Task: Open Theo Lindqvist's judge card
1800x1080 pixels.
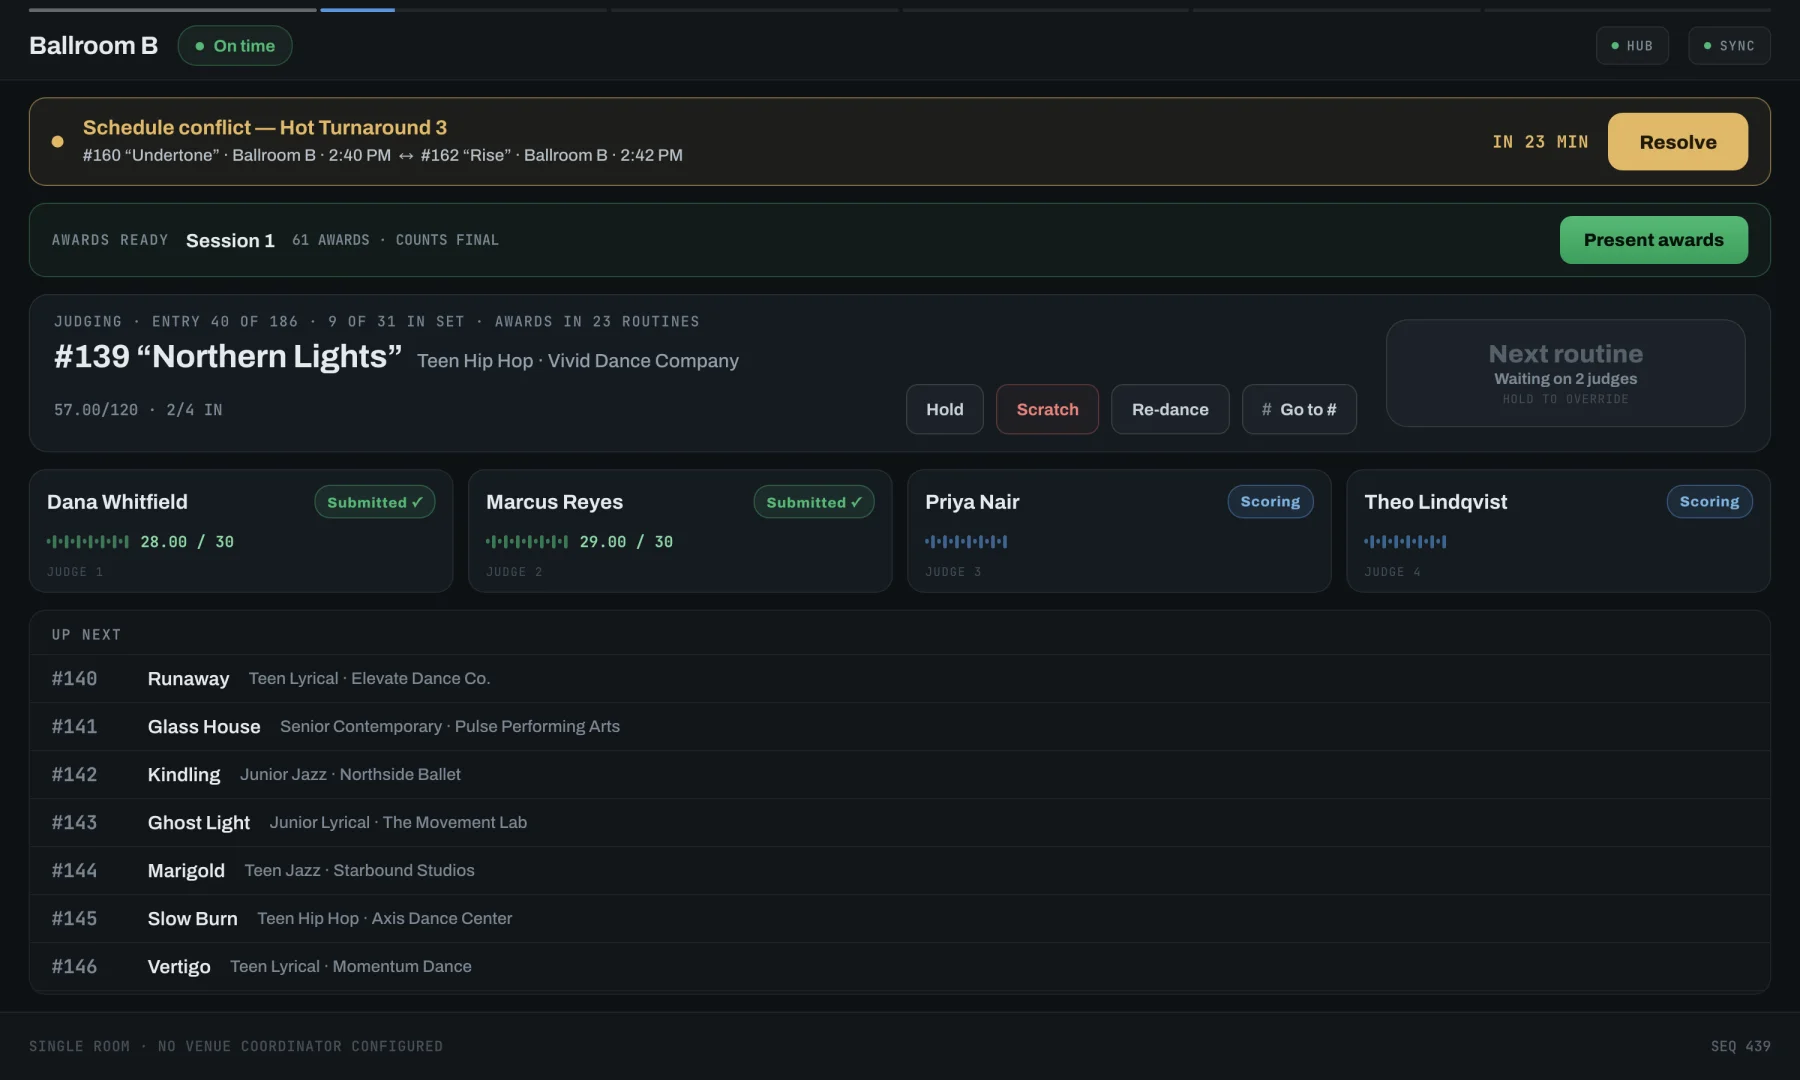Action: (x=1558, y=531)
